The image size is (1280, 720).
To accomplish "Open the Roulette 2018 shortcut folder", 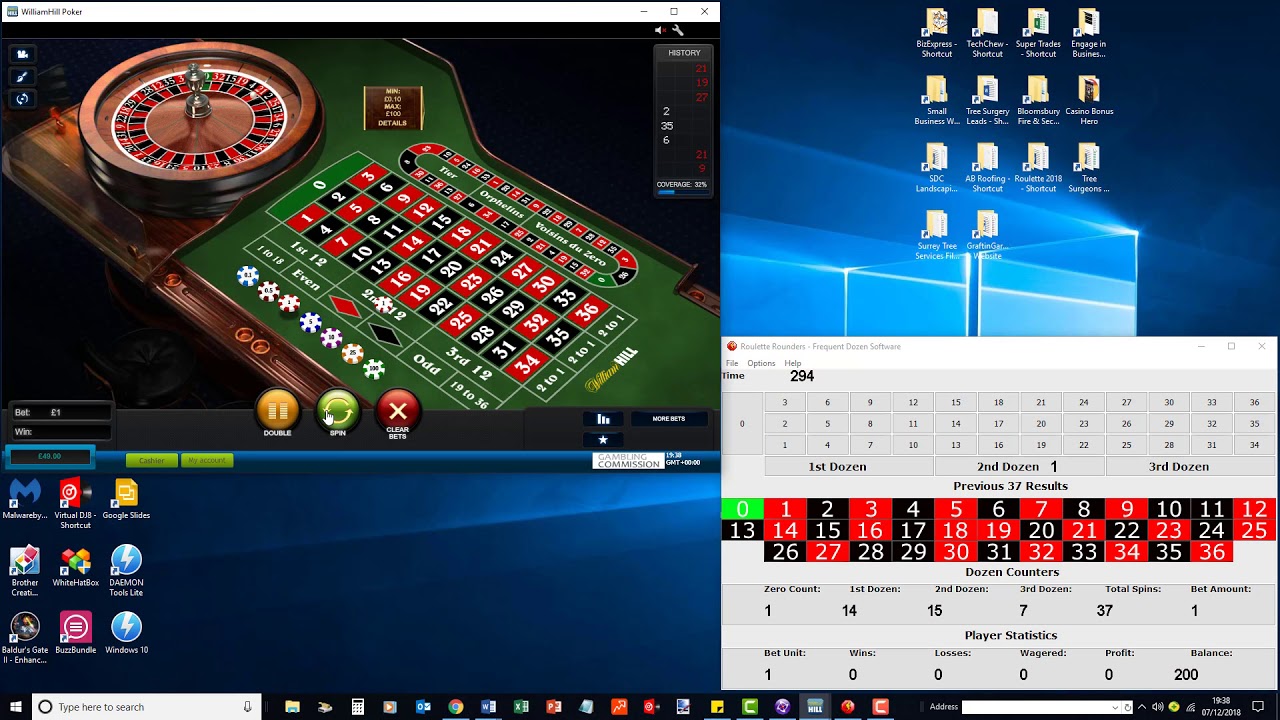I will click(1038, 168).
